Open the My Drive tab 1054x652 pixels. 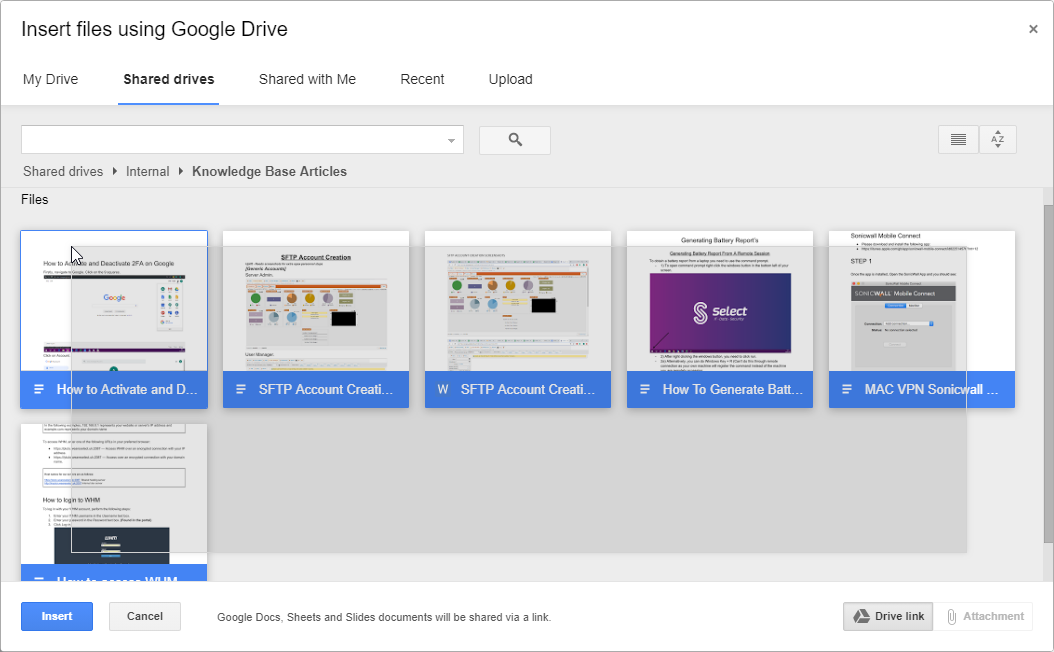(x=50, y=79)
